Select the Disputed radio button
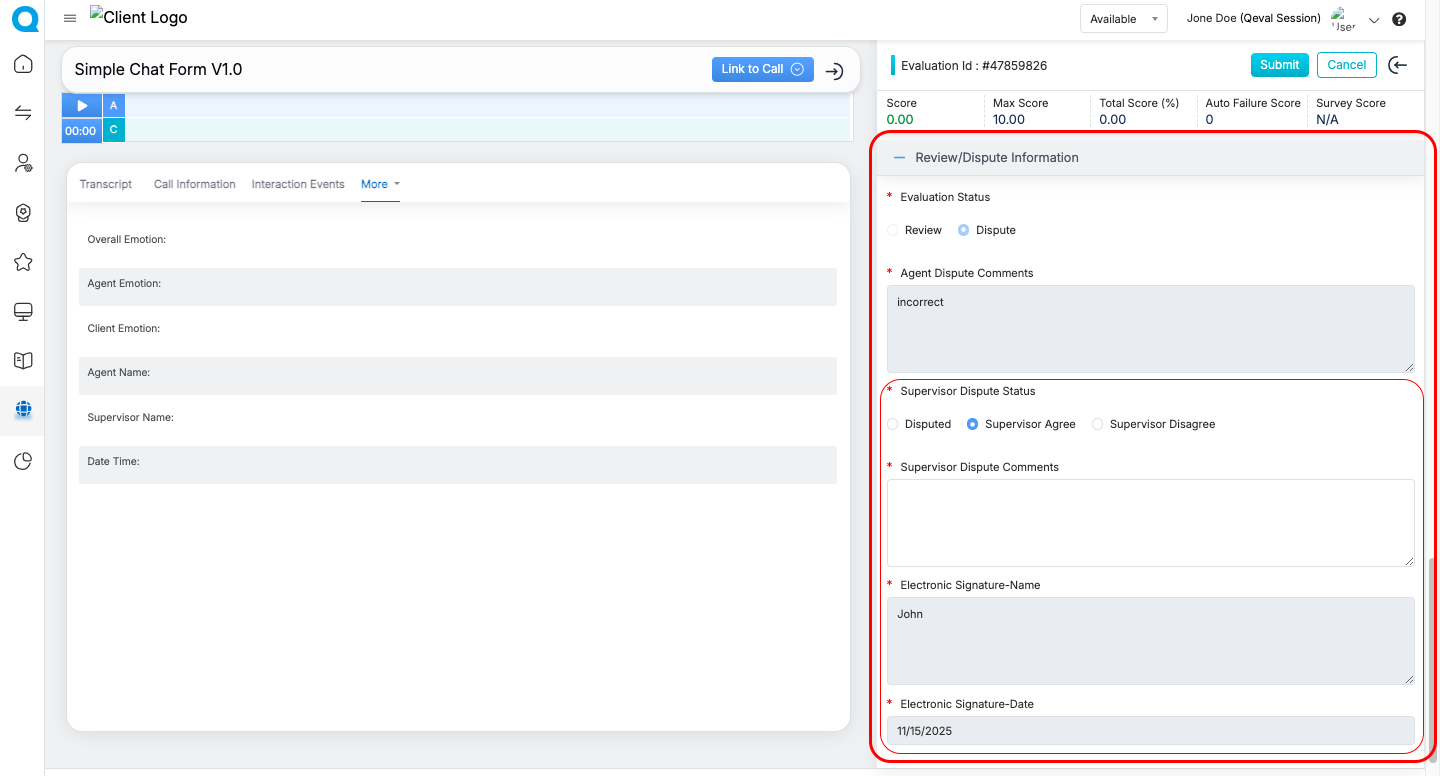 point(893,424)
